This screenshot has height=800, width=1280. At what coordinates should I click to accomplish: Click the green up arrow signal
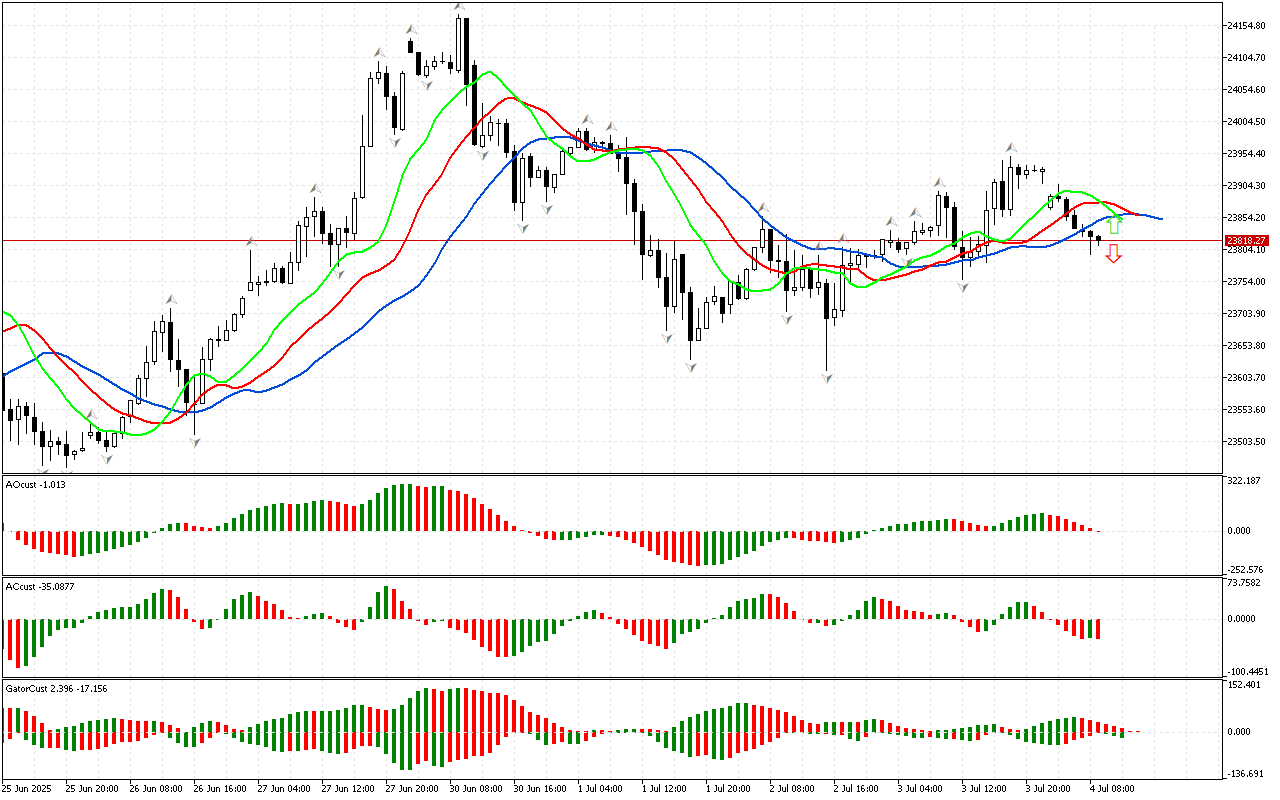pos(1114,225)
